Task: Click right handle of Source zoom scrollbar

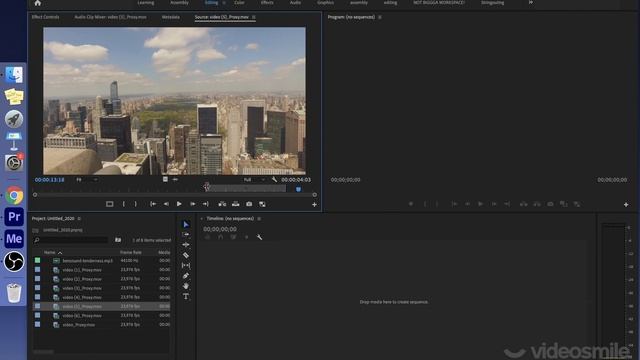Action: click(x=314, y=195)
